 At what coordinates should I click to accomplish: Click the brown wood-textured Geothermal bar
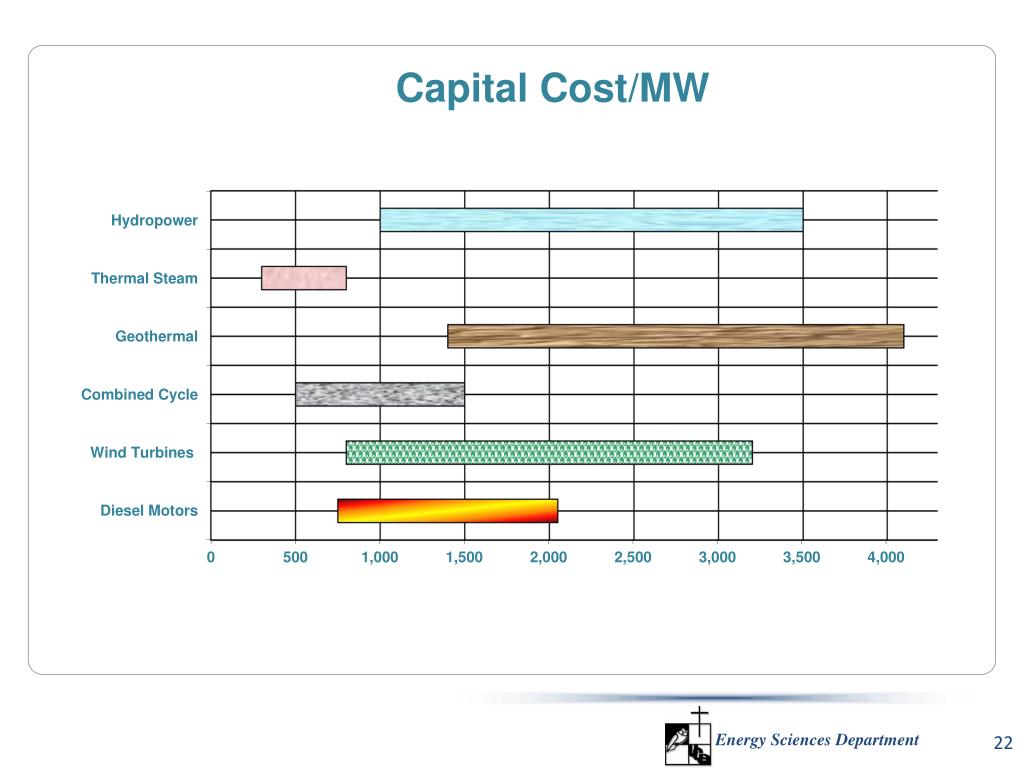675,336
